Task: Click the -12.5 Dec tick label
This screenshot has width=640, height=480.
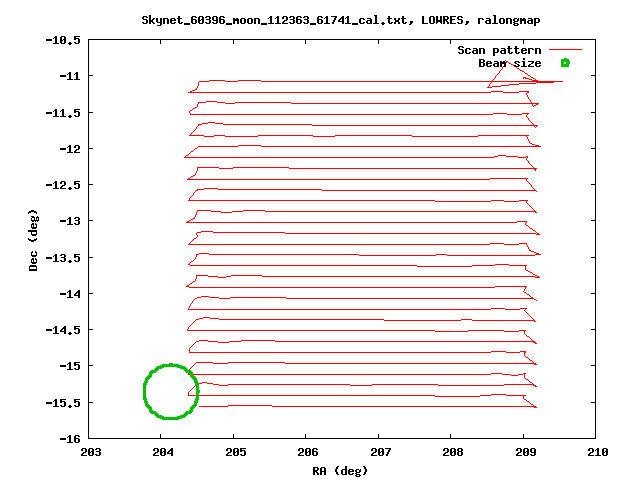Action: pyautogui.click(x=63, y=185)
